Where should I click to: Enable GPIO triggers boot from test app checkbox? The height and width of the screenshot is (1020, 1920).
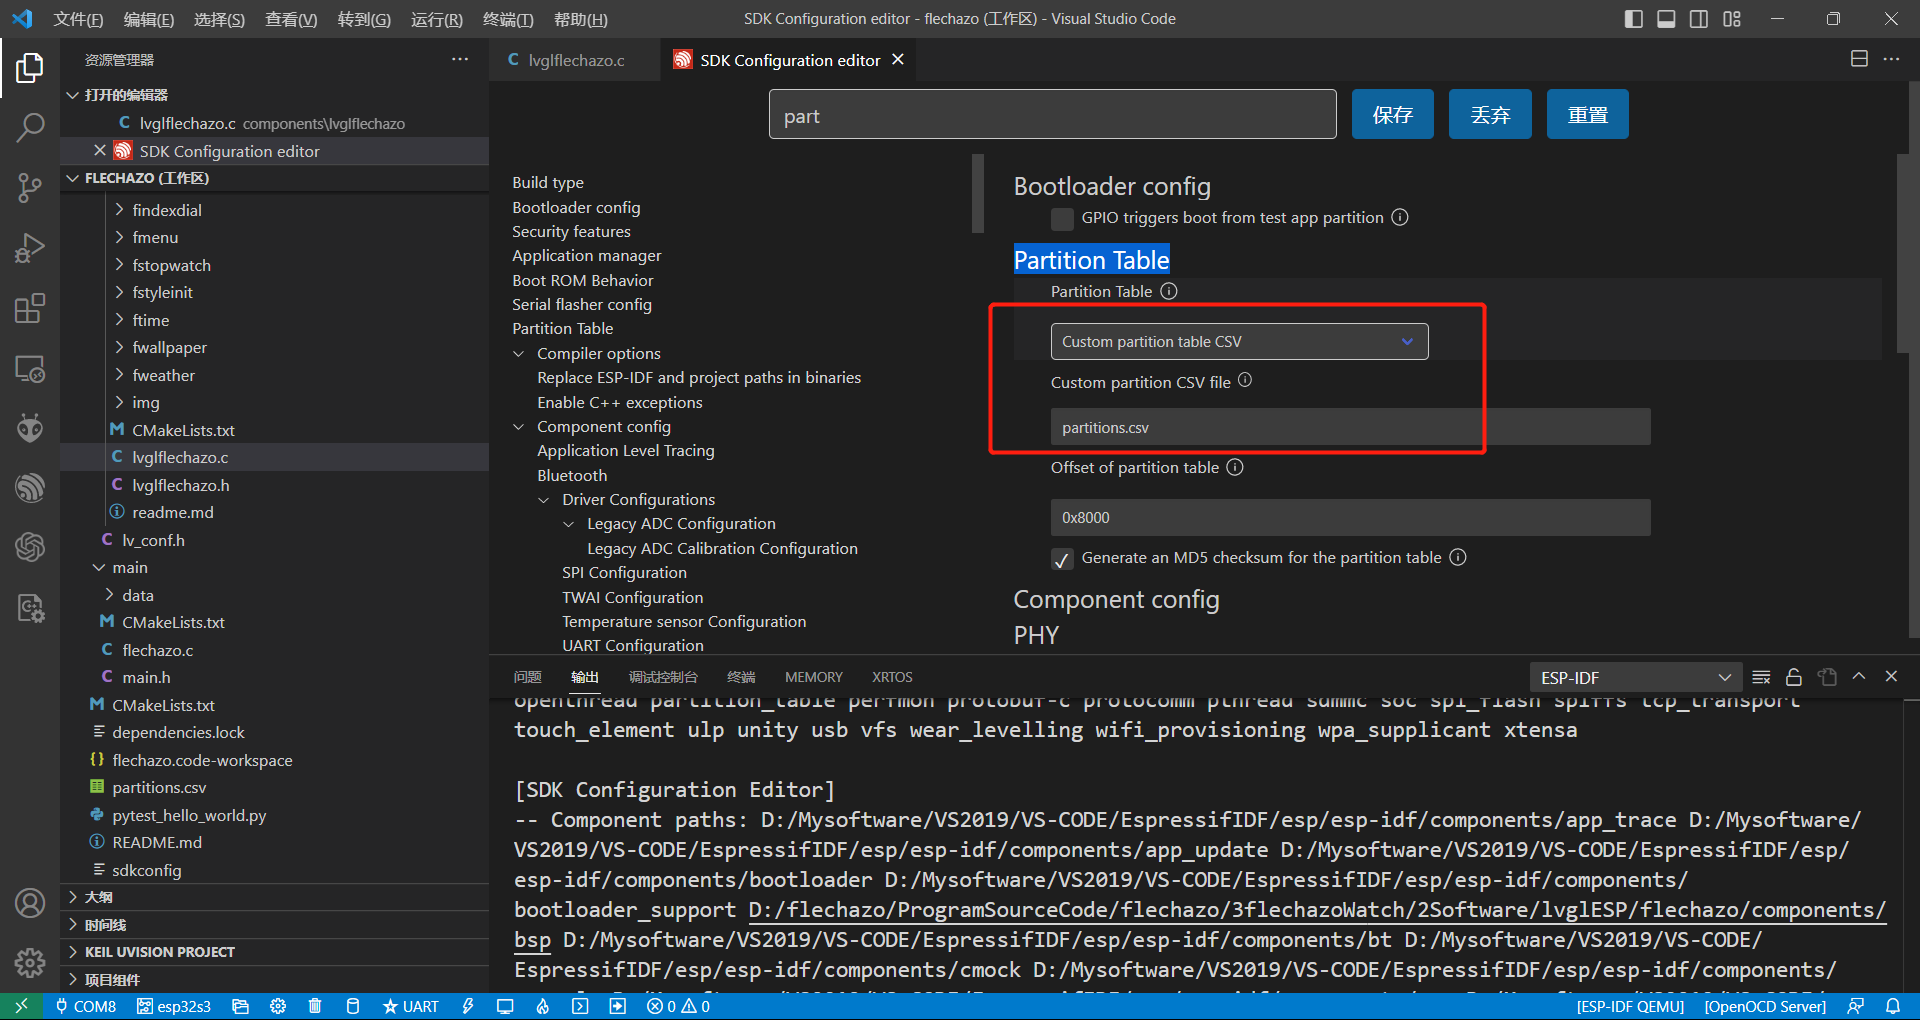pos(1062,219)
